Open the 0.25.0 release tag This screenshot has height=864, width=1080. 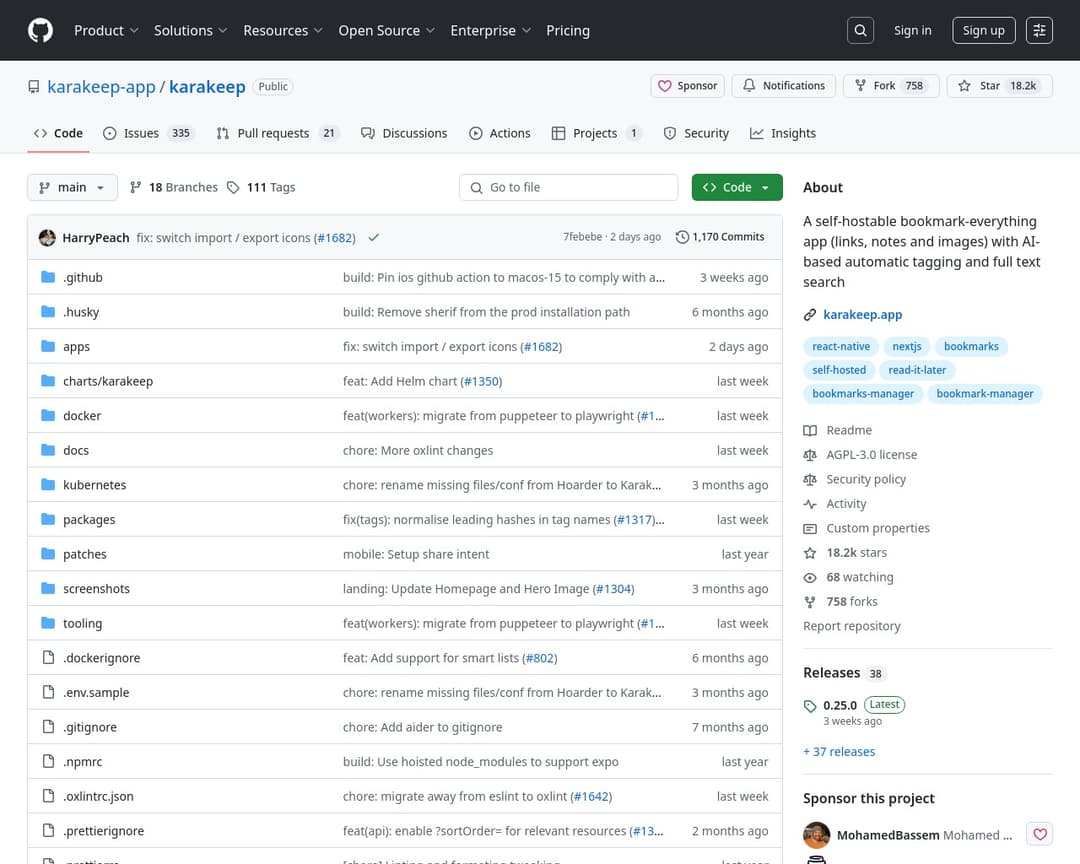click(x=840, y=705)
